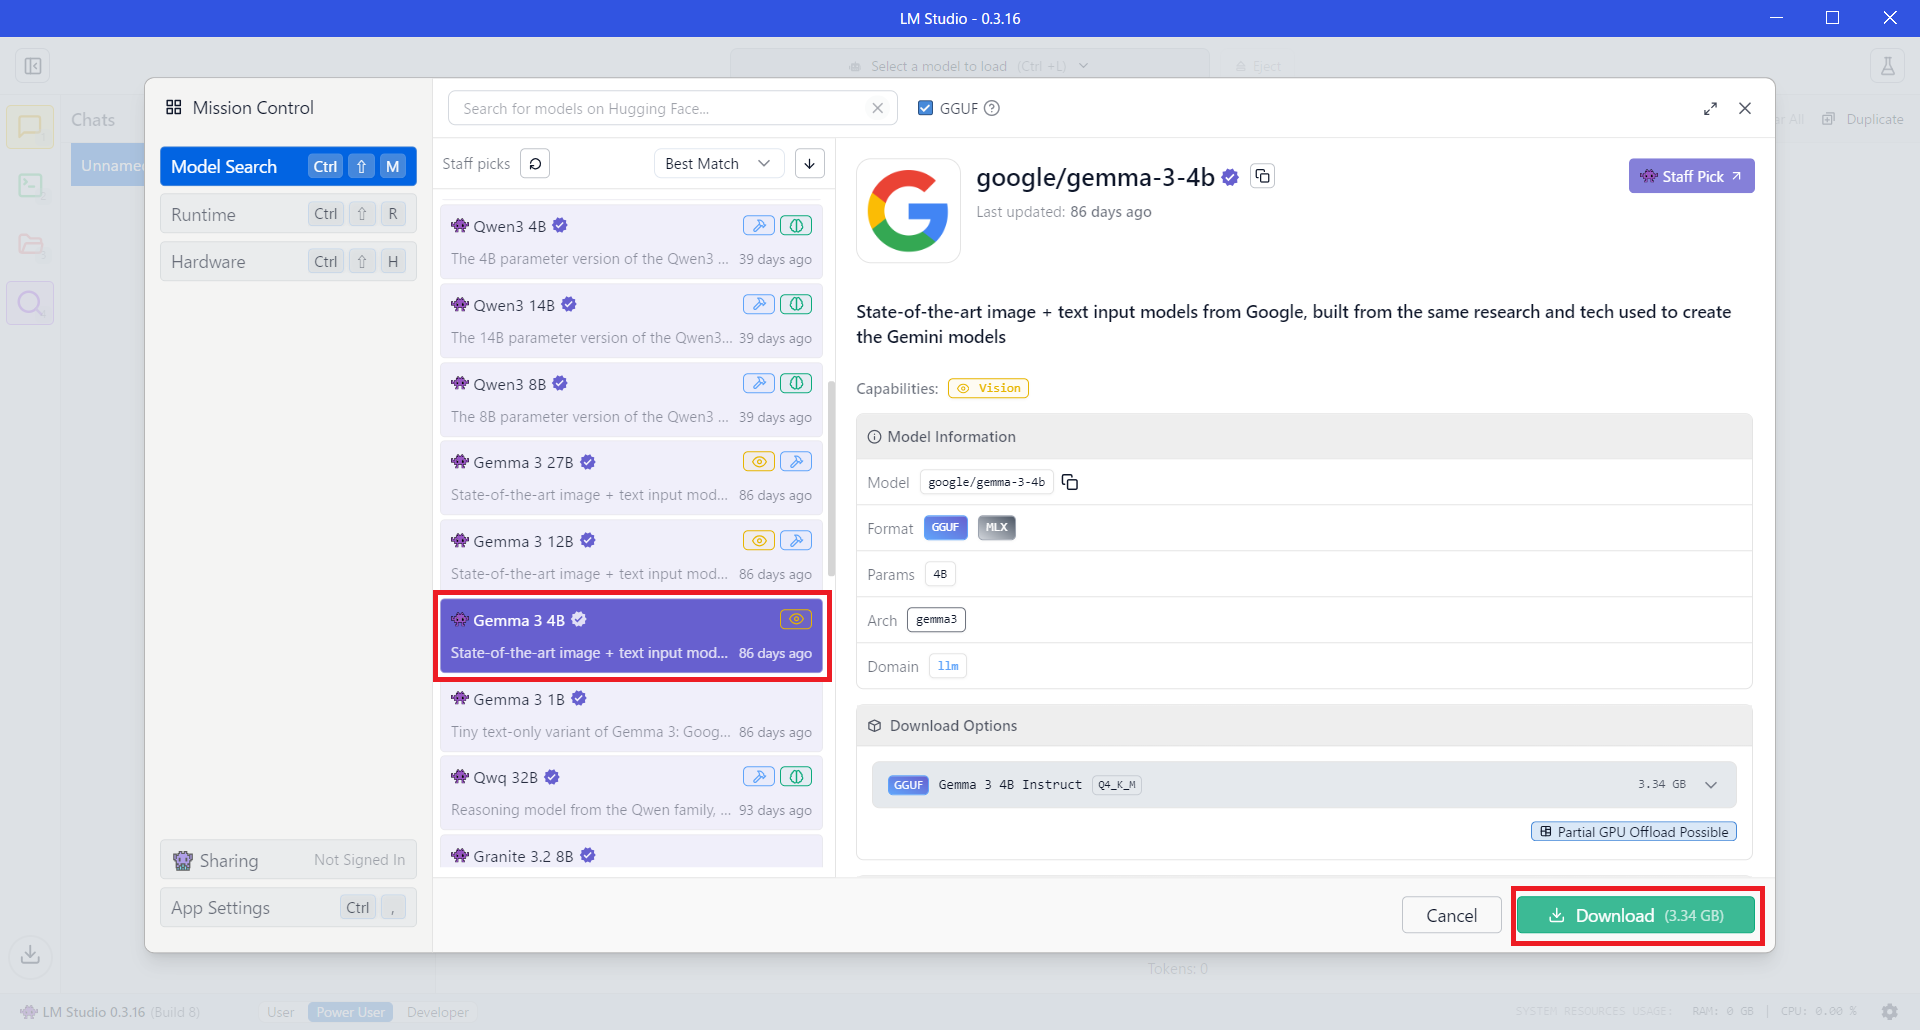The width and height of the screenshot is (1920, 1030).
Task: Click the Google logo thumbnail
Action: pyautogui.click(x=908, y=210)
